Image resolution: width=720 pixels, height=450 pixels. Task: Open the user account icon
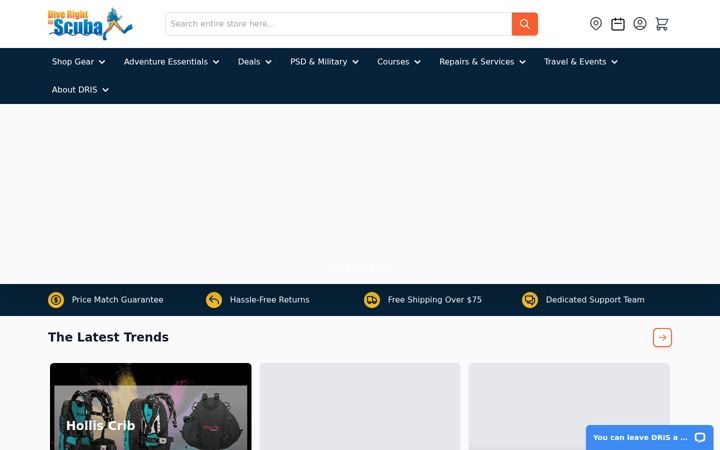coord(640,23)
